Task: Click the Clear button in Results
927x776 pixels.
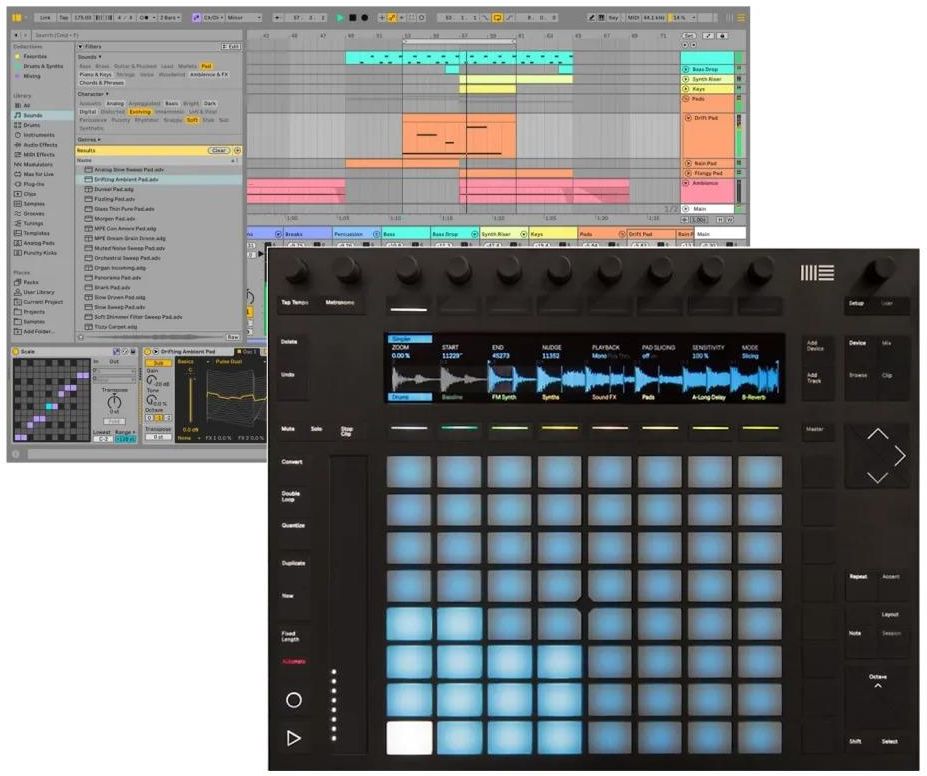Action: [219, 150]
